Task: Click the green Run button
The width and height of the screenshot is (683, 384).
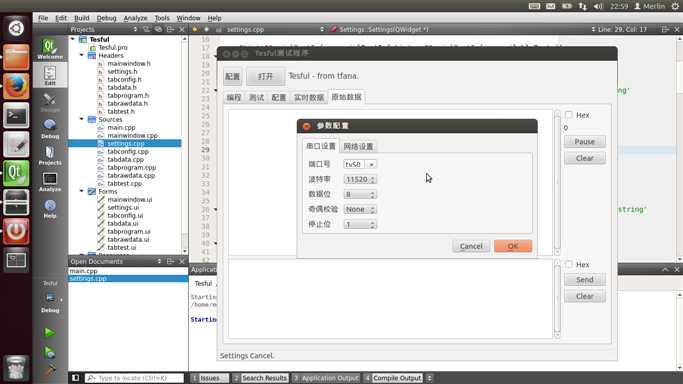Action: (49, 332)
